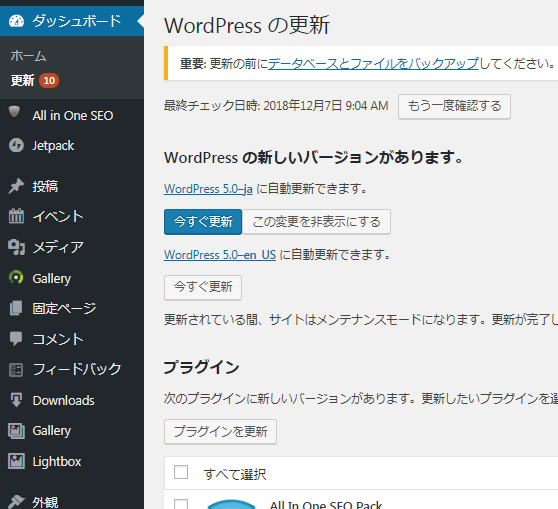Tick the All In One SEO Pack checkbox

(181, 504)
